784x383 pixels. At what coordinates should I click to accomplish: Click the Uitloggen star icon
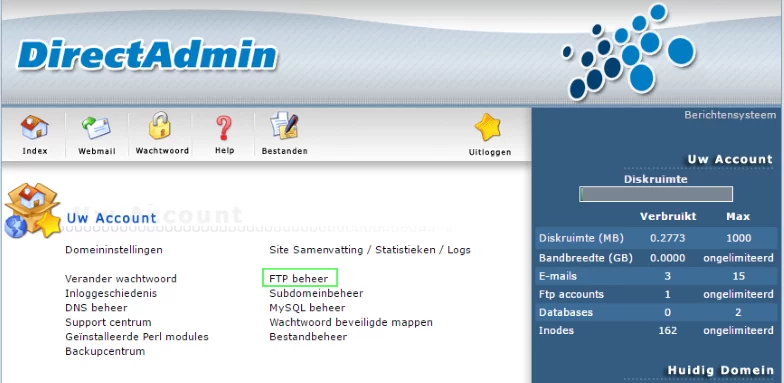pos(488,128)
